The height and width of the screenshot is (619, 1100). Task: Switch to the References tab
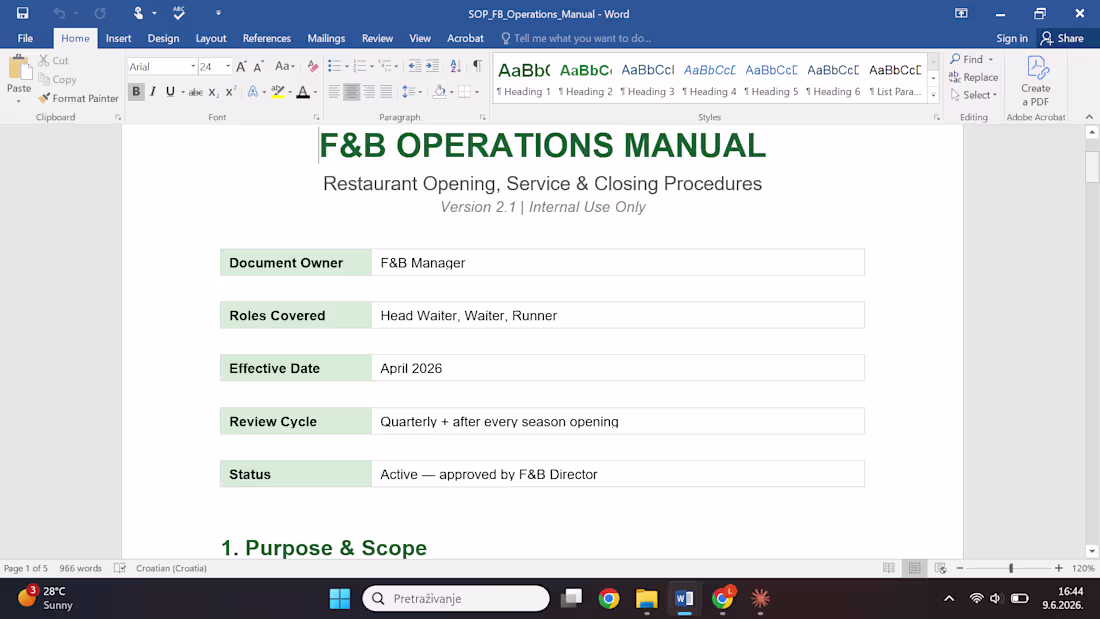(267, 39)
